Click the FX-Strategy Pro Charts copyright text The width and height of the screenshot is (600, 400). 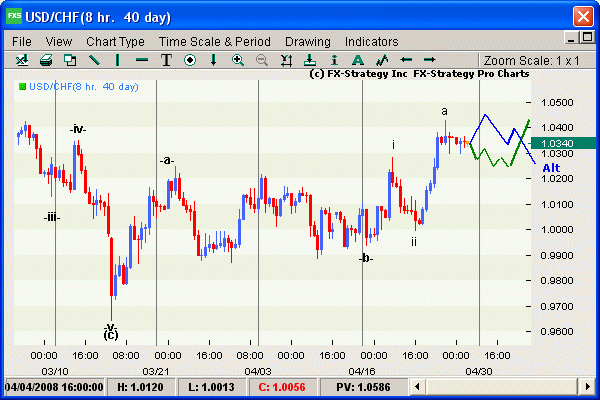[x=419, y=73]
